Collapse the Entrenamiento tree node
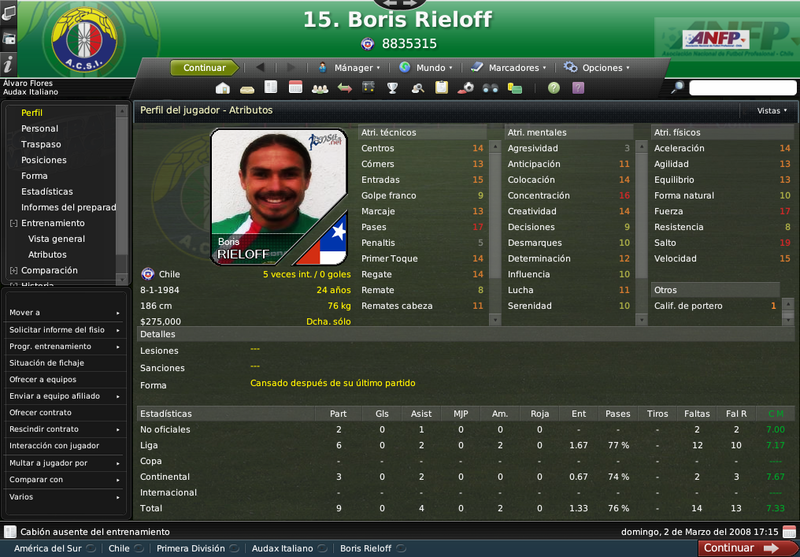This screenshot has width=800, height=557. [14, 223]
